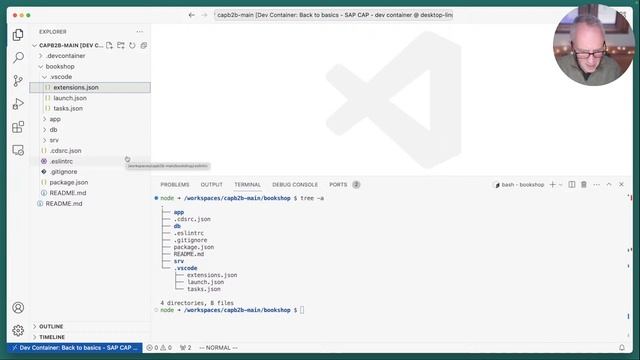
Task: Click the New Folder icon in Explorer header
Action: coord(121,45)
